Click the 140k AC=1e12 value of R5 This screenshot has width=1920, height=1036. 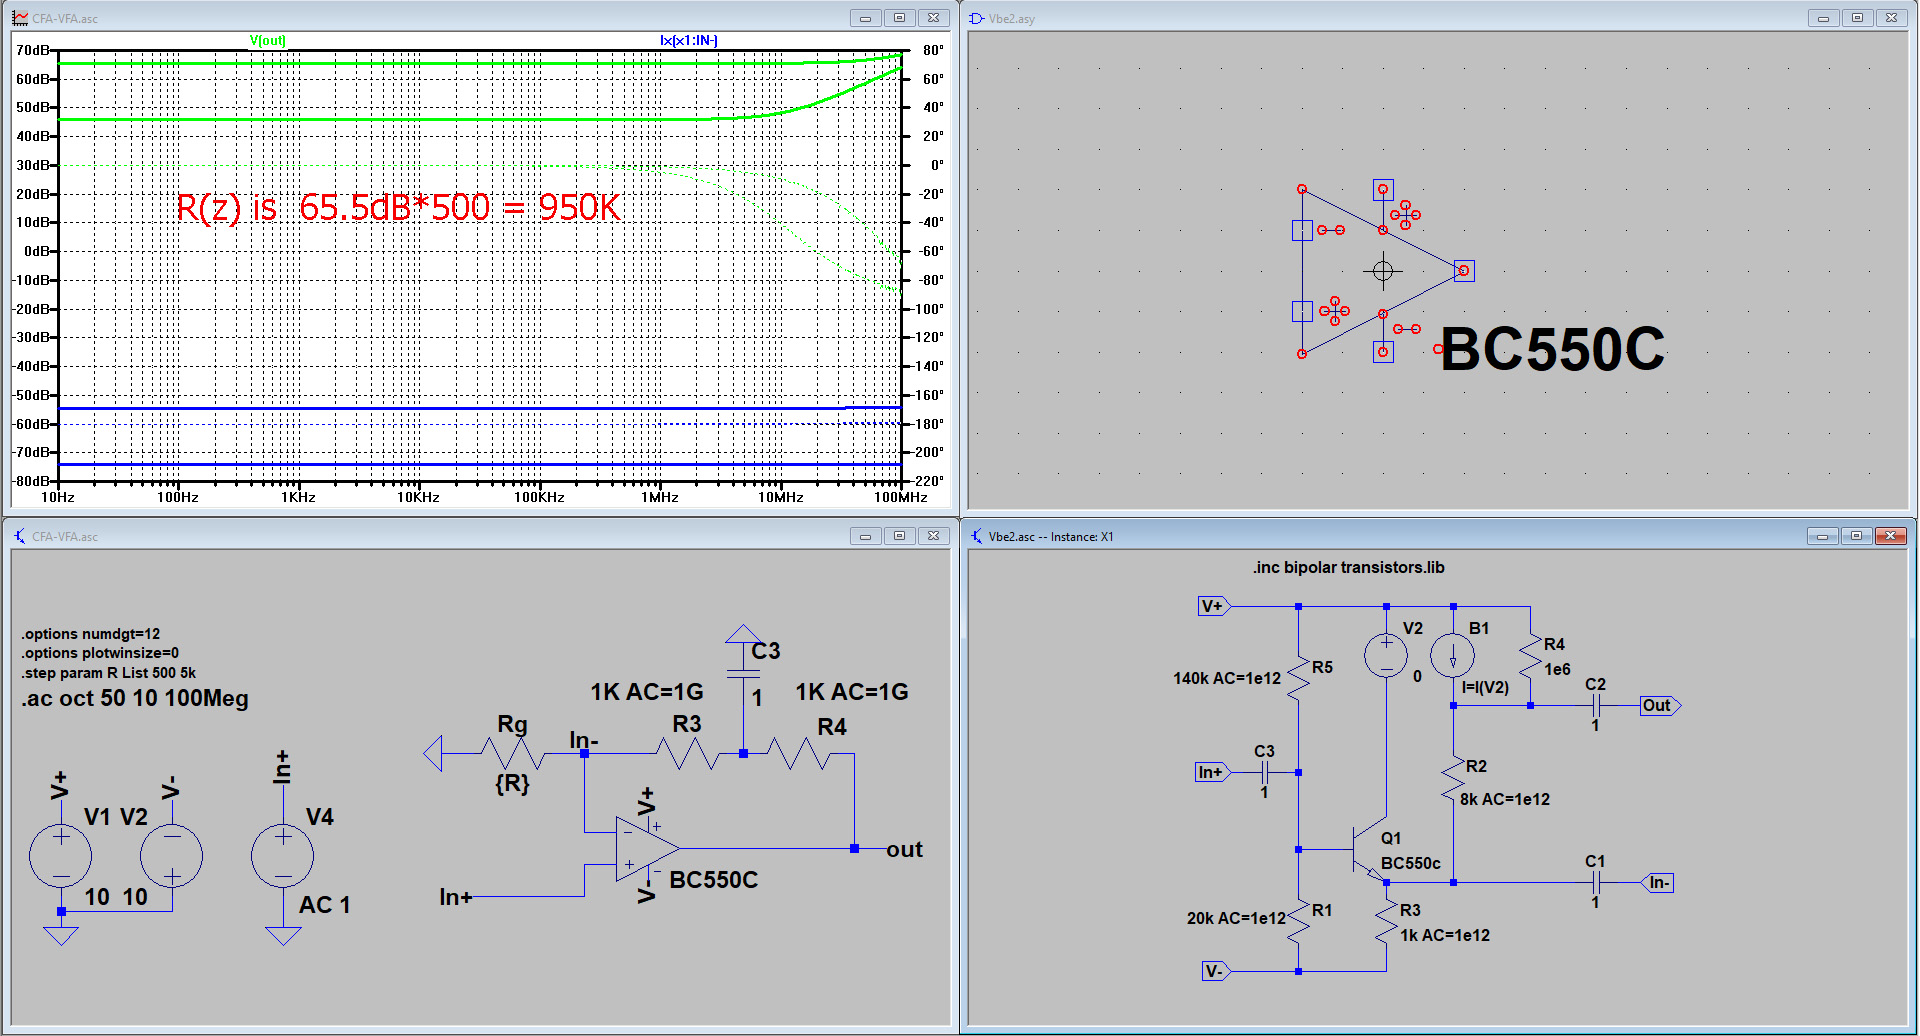click(x=1227, y=678)
